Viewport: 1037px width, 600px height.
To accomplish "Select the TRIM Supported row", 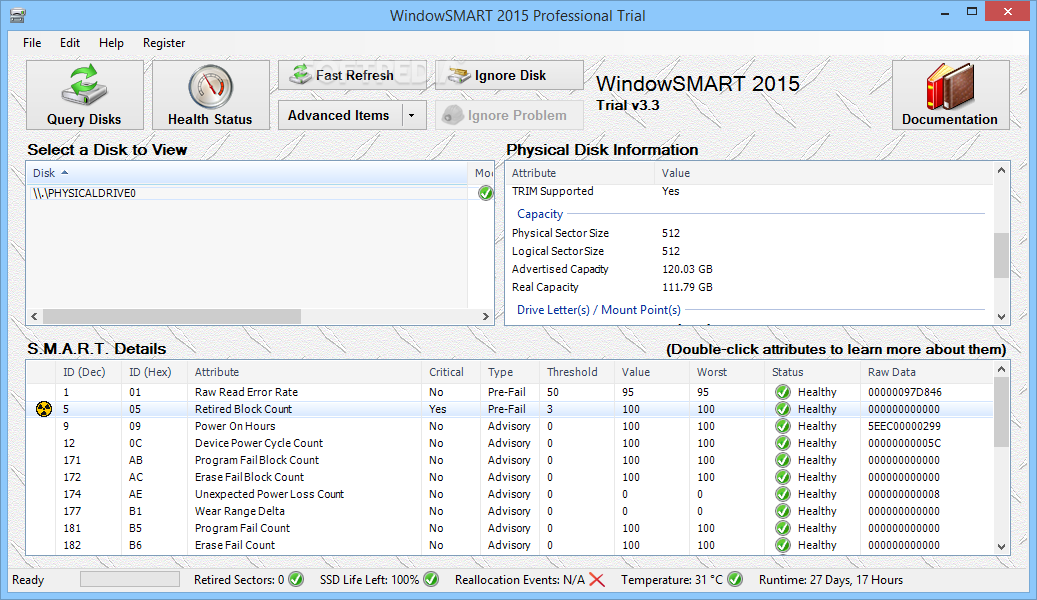I will tap(749, 191).
